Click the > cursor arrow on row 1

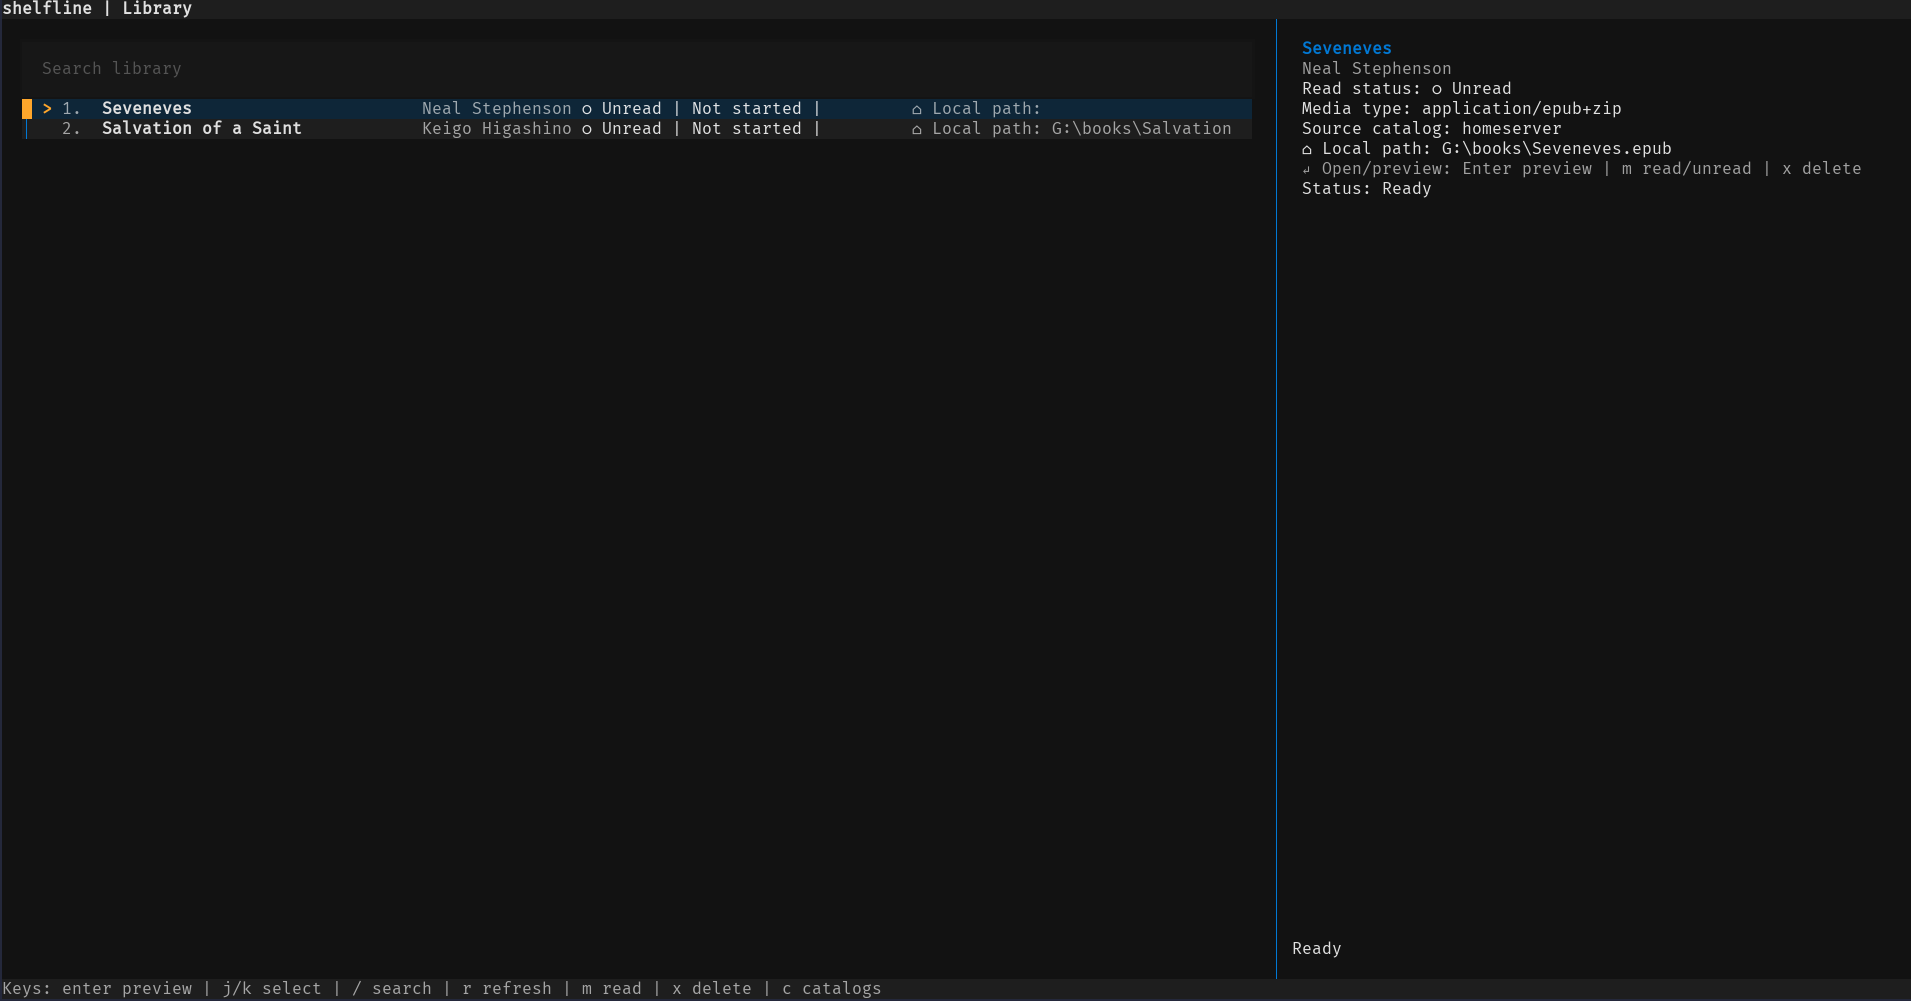pos(47,108)
